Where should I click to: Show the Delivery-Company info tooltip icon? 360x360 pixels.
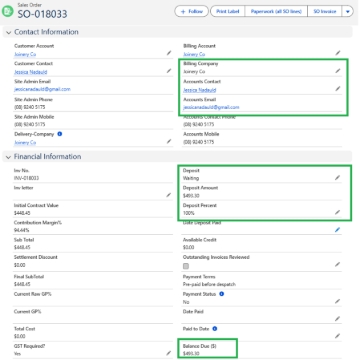click(60, 134)
